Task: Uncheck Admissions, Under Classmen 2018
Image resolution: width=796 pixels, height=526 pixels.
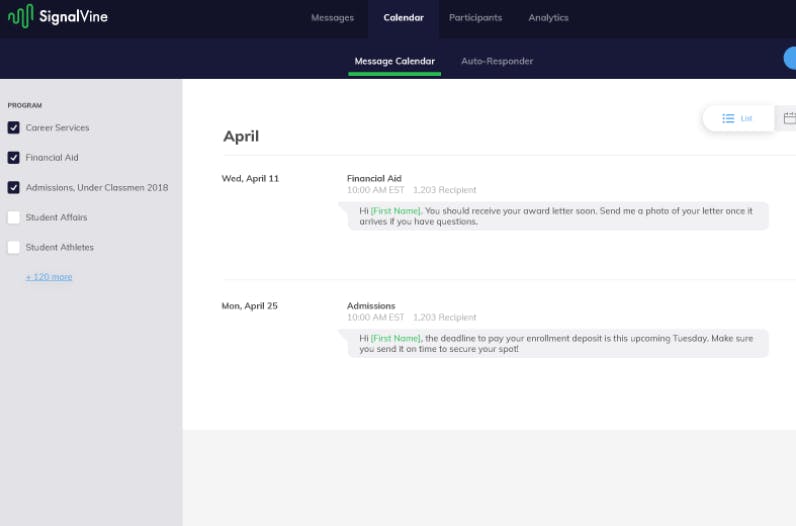Action: click(x=14, y=187)
